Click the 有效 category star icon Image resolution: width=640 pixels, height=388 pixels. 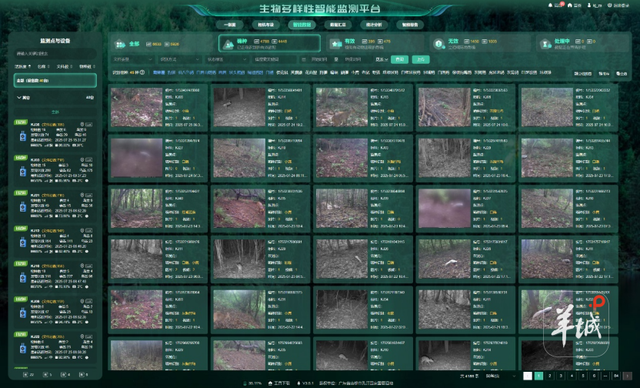click(x=336, y=44)
